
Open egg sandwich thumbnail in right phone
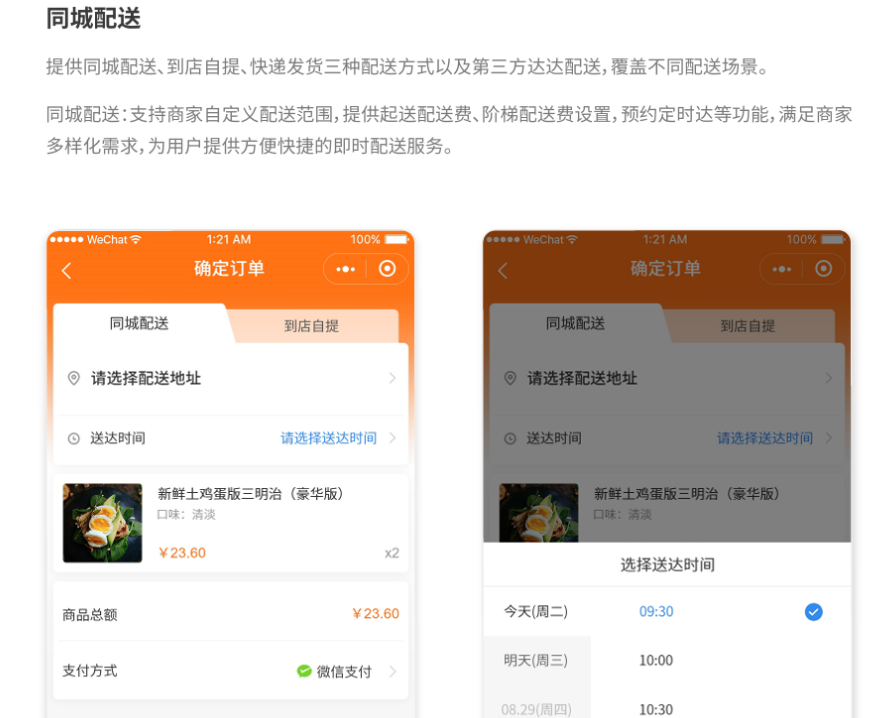(x=539, y=513)
